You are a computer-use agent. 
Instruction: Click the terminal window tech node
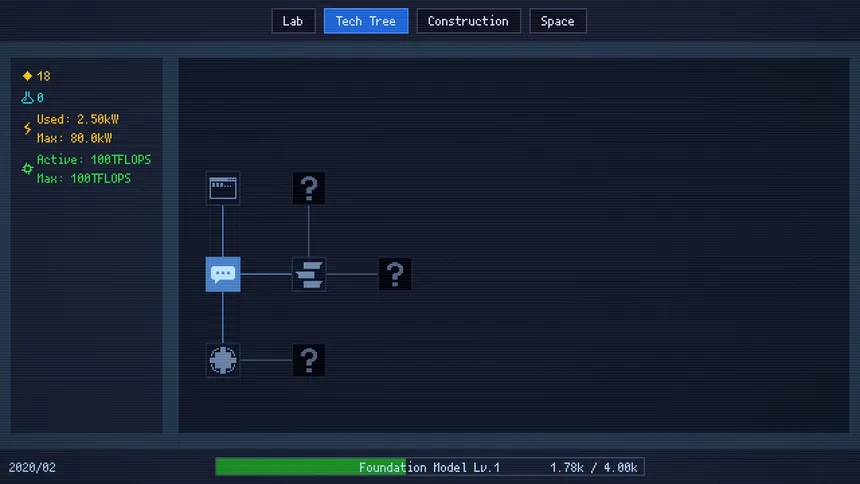pyautogui.click(x=223, y=188)
